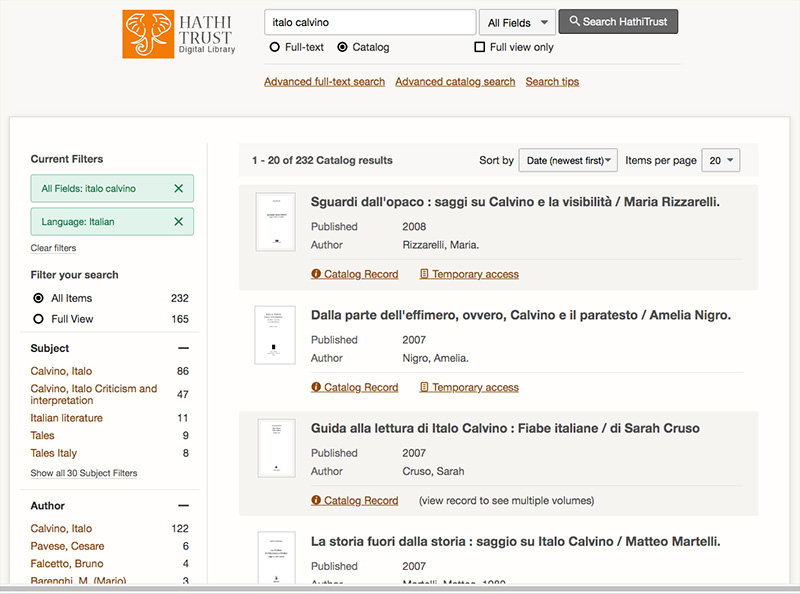Click the Clear filters link
This screenshot has width=800, height=594.
(53, 248)
